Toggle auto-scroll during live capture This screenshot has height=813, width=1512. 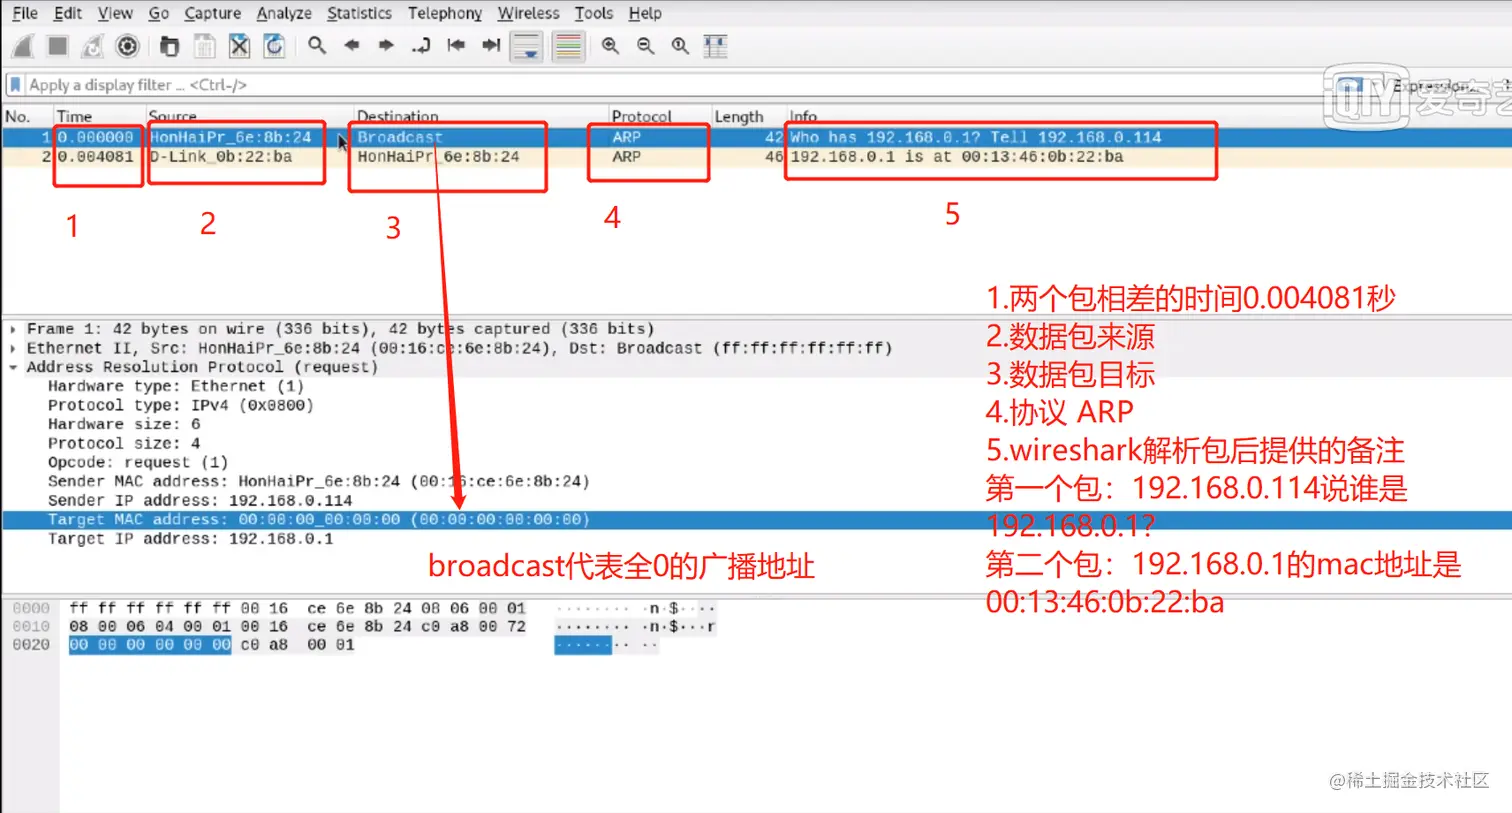click(526, 46)
